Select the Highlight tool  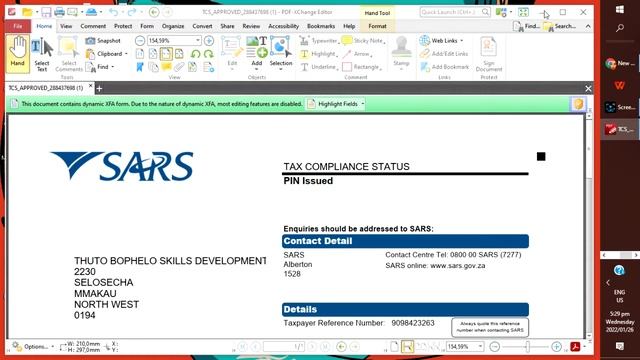[x=318, y=54]
